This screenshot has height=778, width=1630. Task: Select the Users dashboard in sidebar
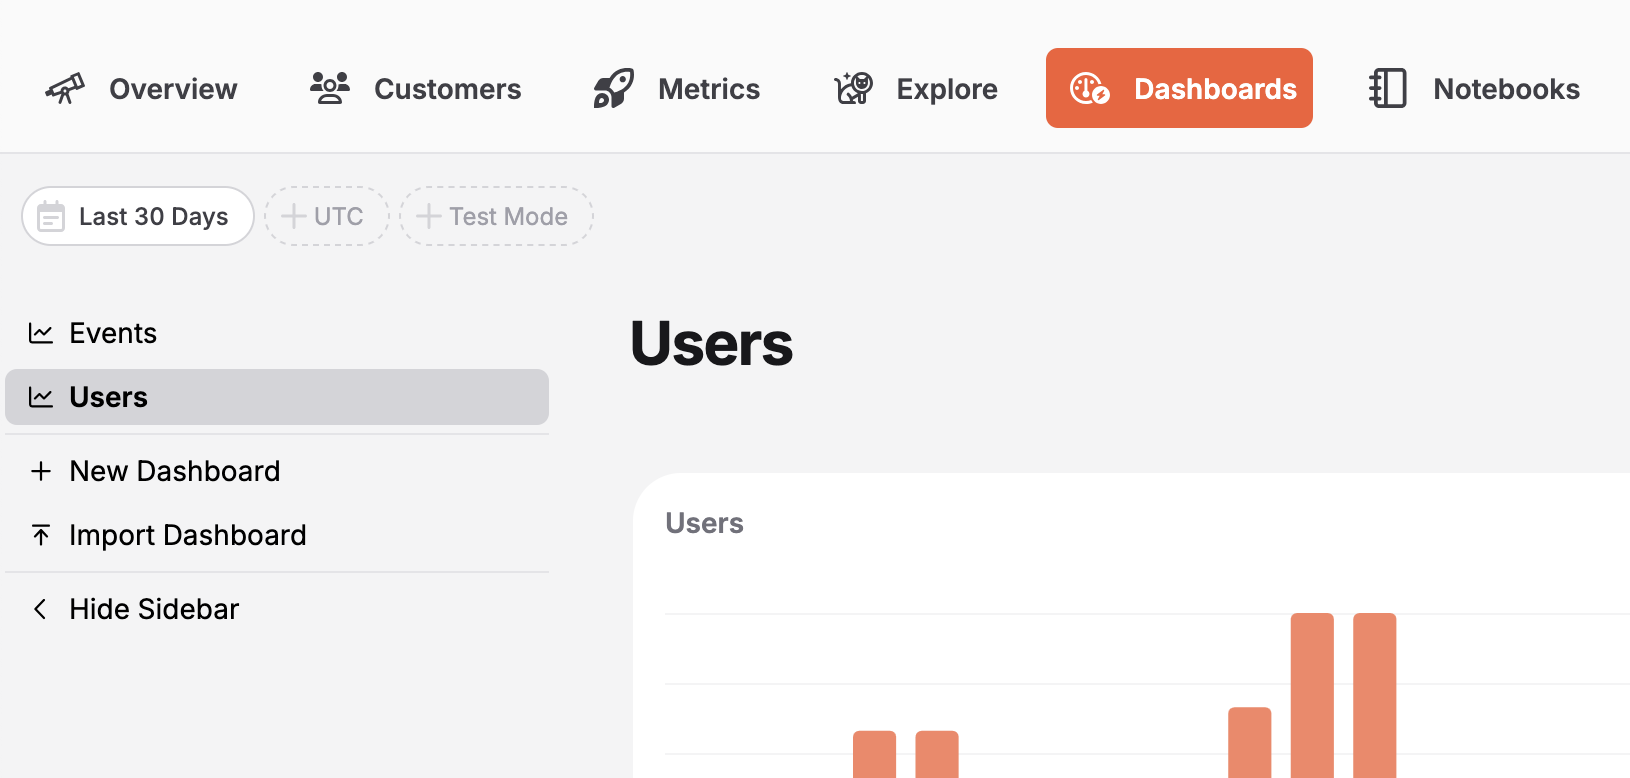(277, 397)
